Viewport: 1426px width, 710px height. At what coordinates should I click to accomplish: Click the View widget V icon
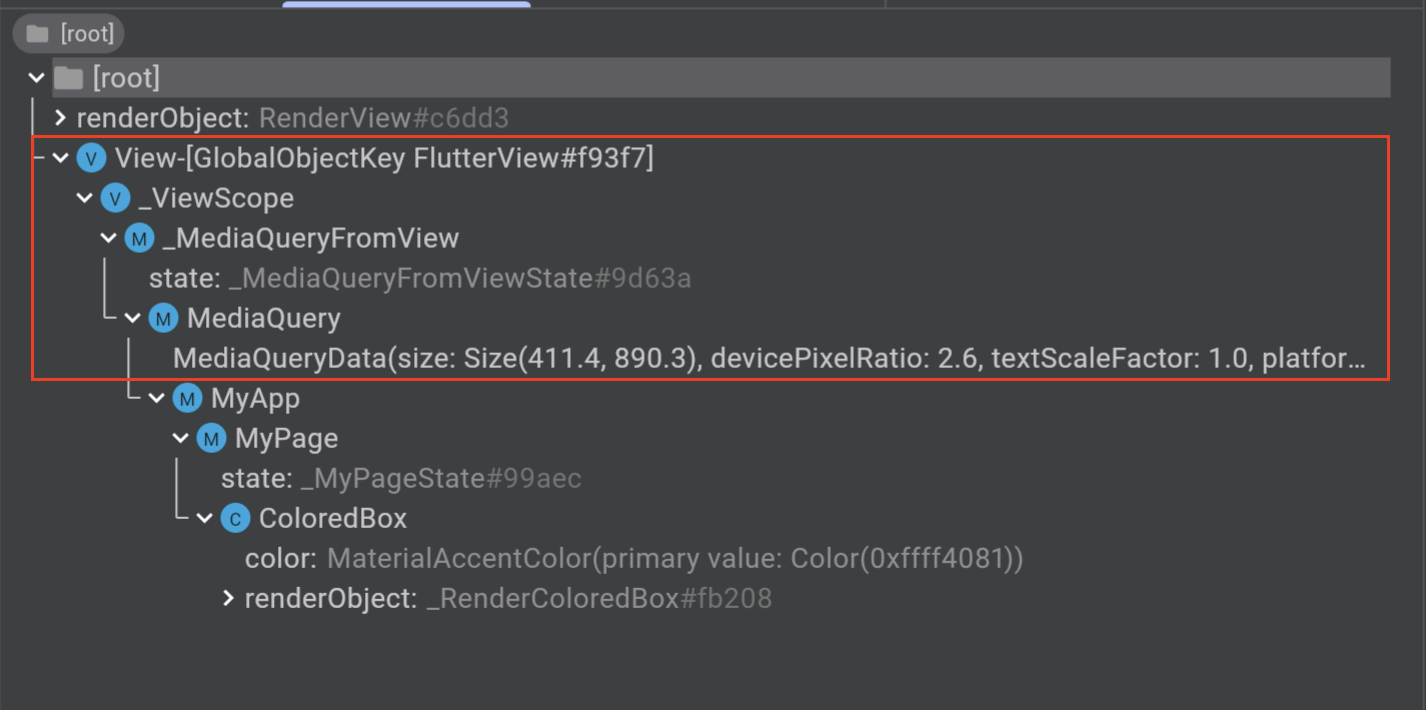tap(91, 158)
